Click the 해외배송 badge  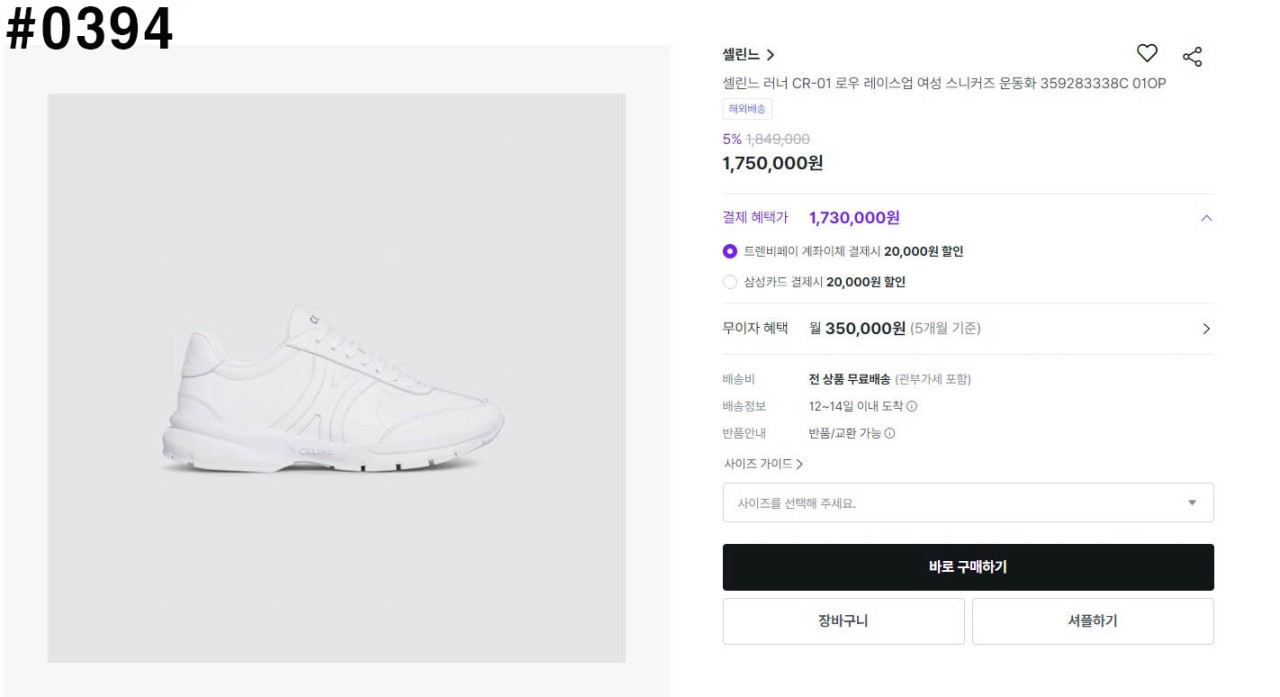pyautogui.click(x=747, y=110)
